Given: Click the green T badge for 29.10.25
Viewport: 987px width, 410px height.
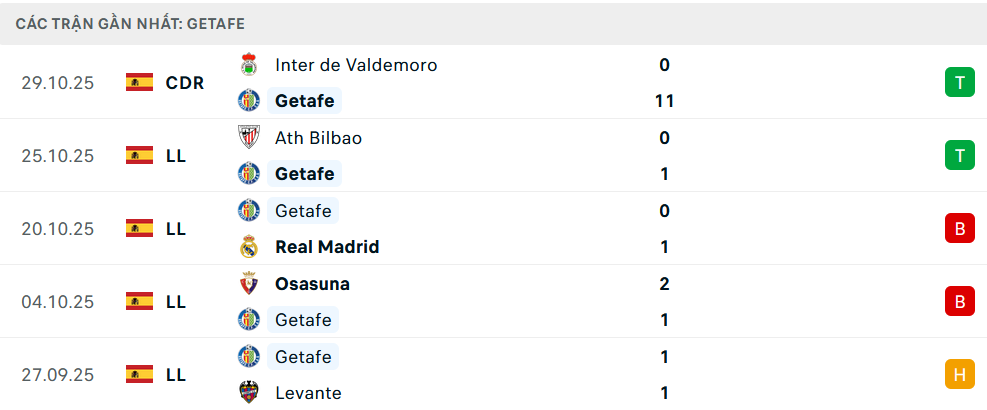Looking at the screenshot, I should pyautogui.click(x=959, y=83).
